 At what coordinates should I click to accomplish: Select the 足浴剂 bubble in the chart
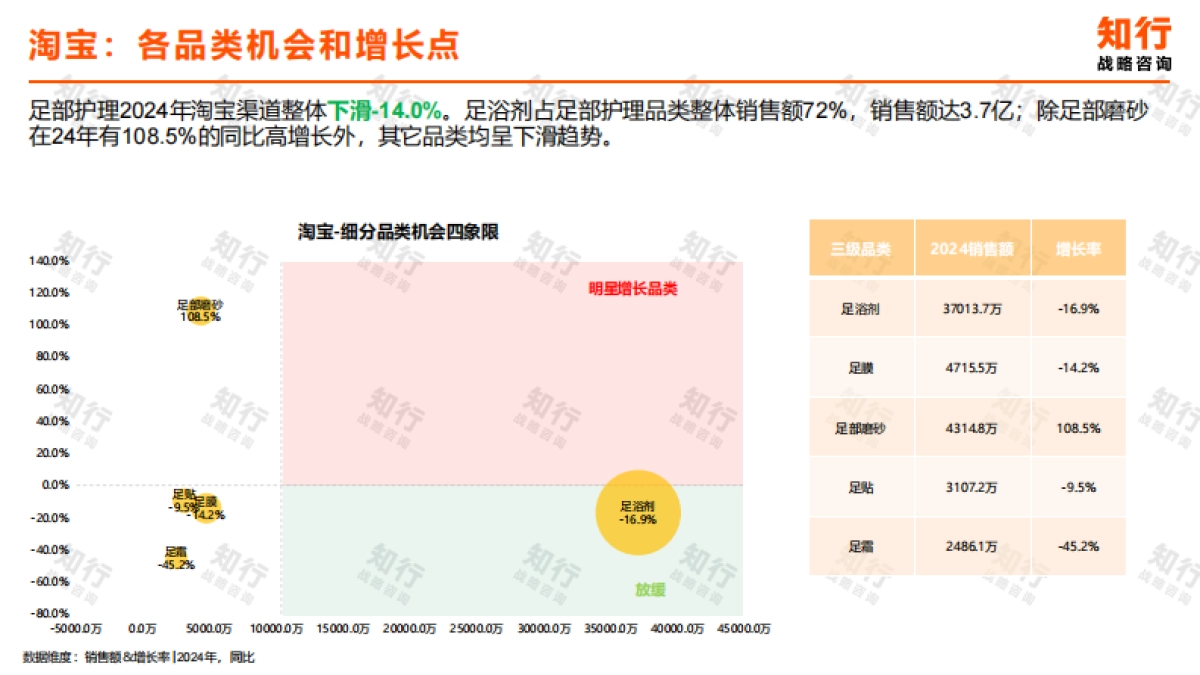coord(638,512)
